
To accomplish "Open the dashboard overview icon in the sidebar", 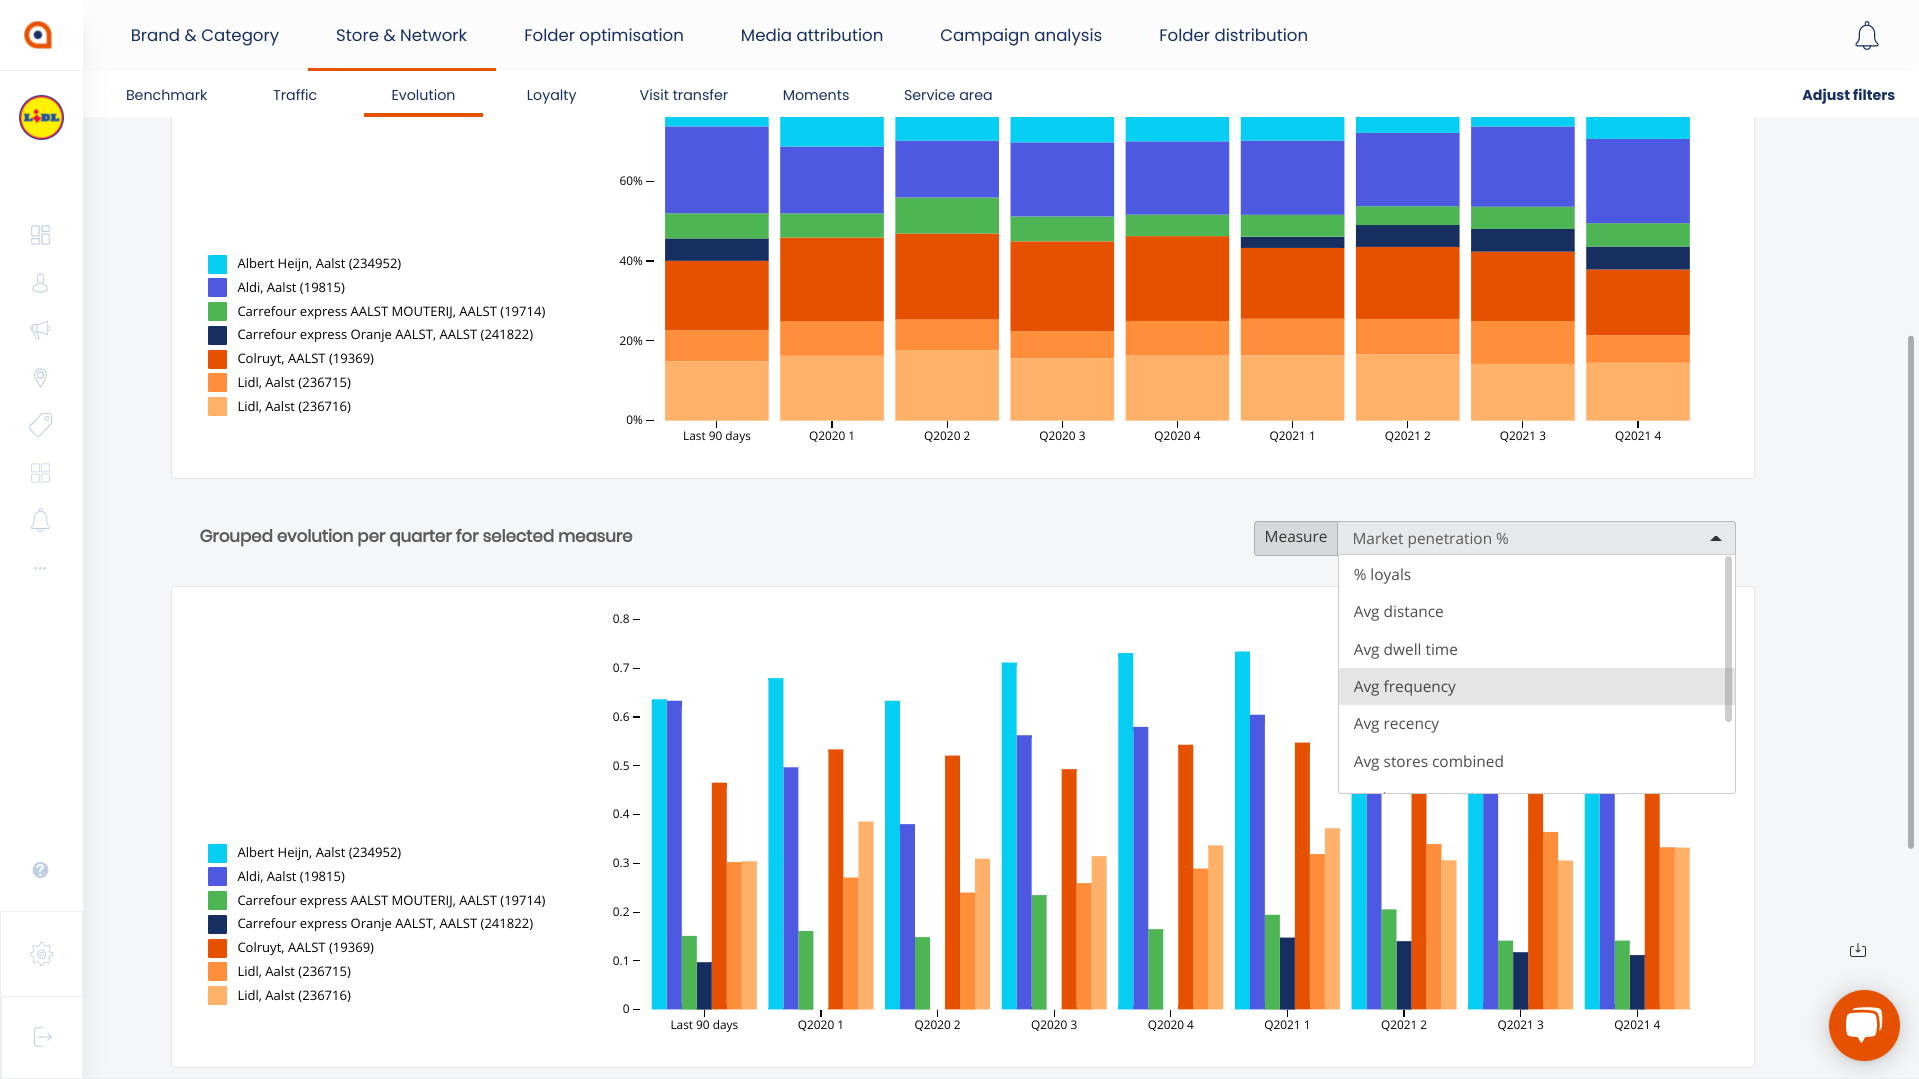I will coord(40,235).
